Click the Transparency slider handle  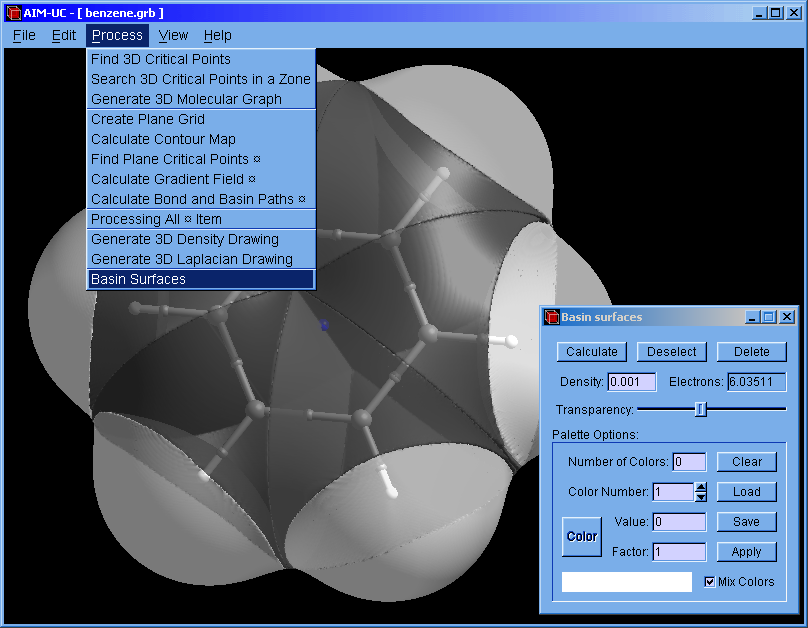point(700,409)
